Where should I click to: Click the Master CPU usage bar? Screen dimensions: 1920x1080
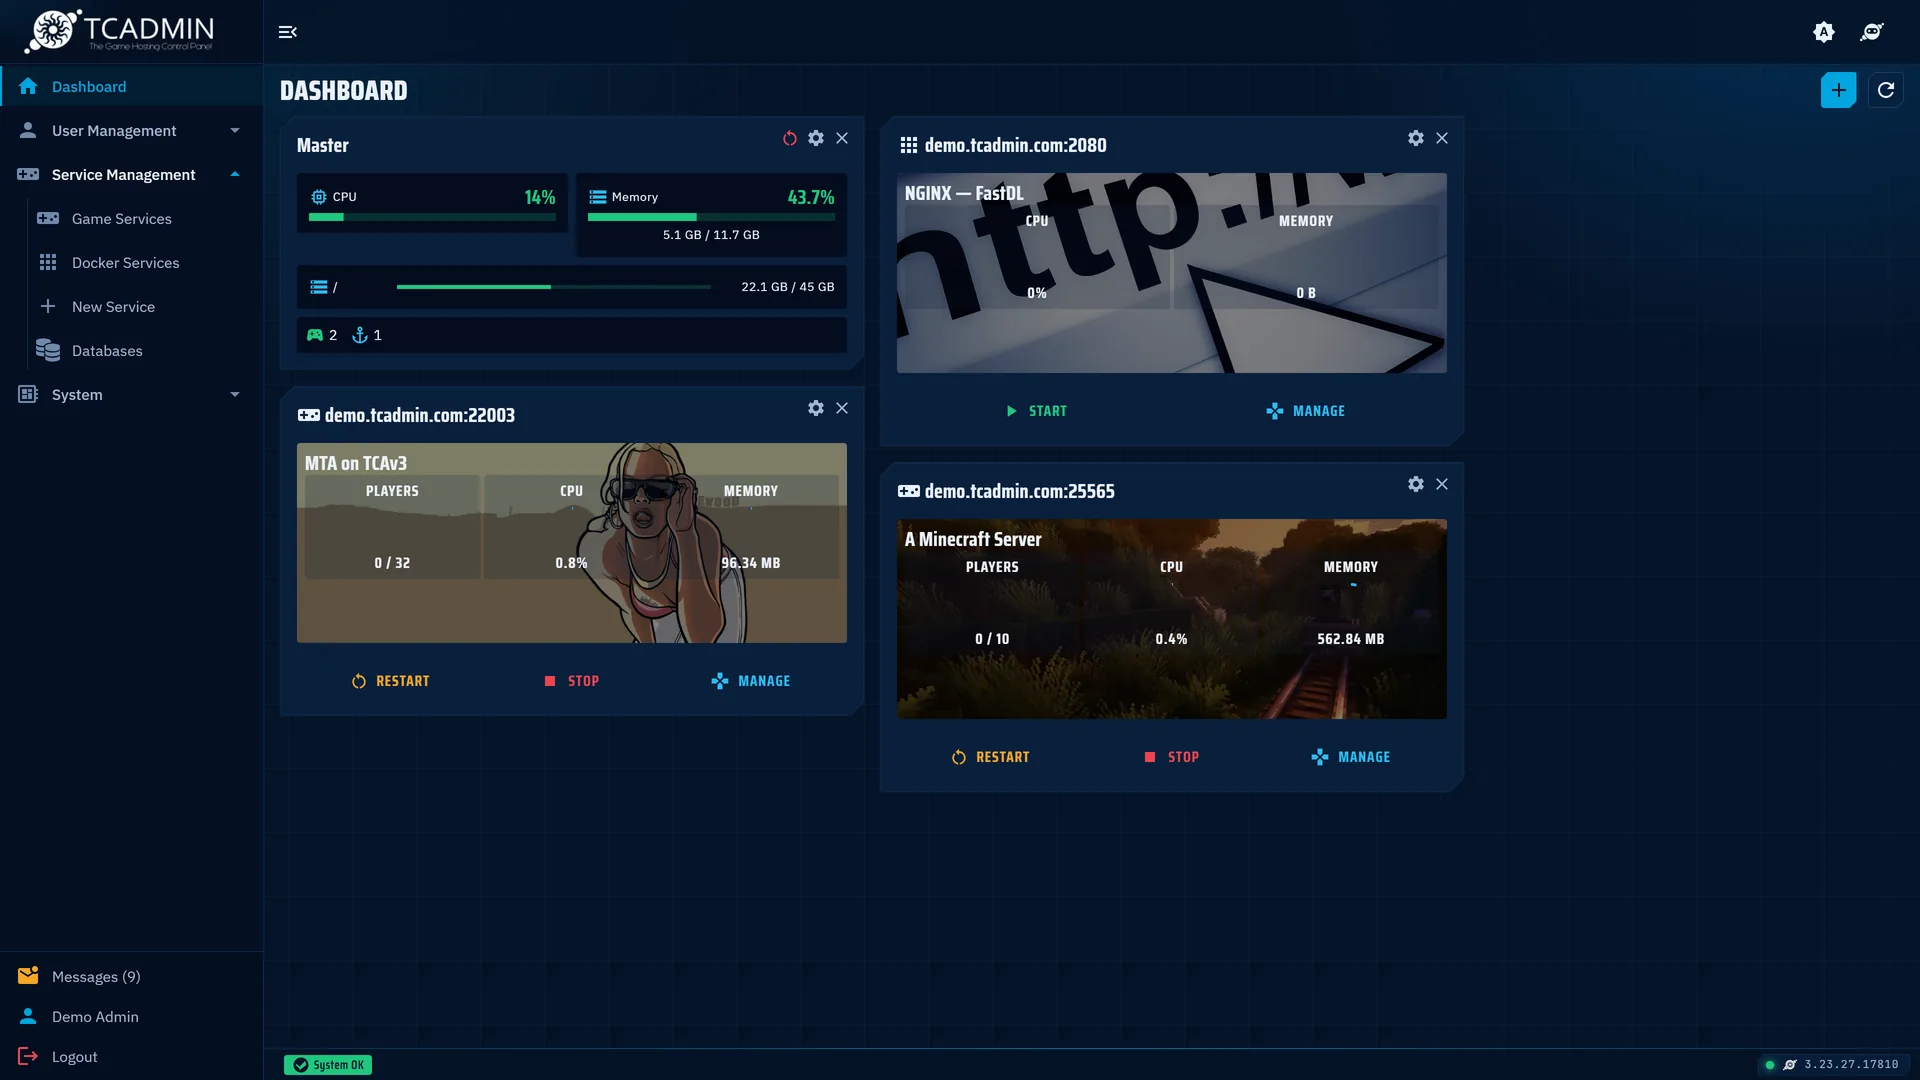(x=432, y=217)
